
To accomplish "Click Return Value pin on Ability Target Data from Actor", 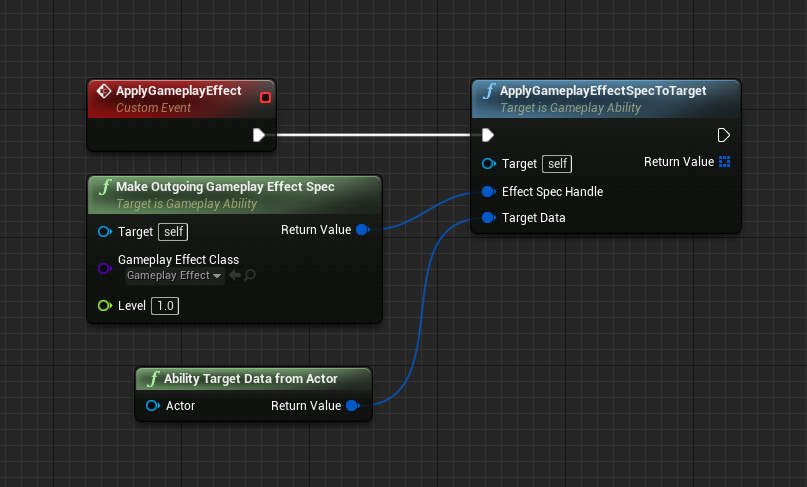I will pyautogui.click(x=353, y=406).
